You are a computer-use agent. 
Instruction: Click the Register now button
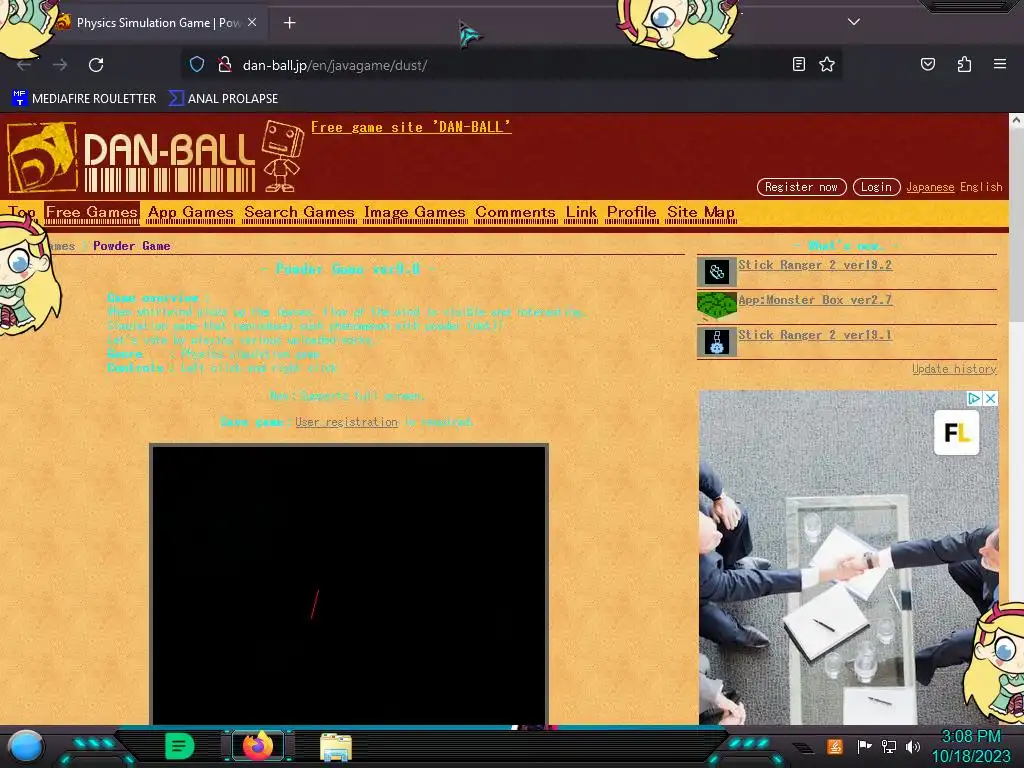coord(801,187)
